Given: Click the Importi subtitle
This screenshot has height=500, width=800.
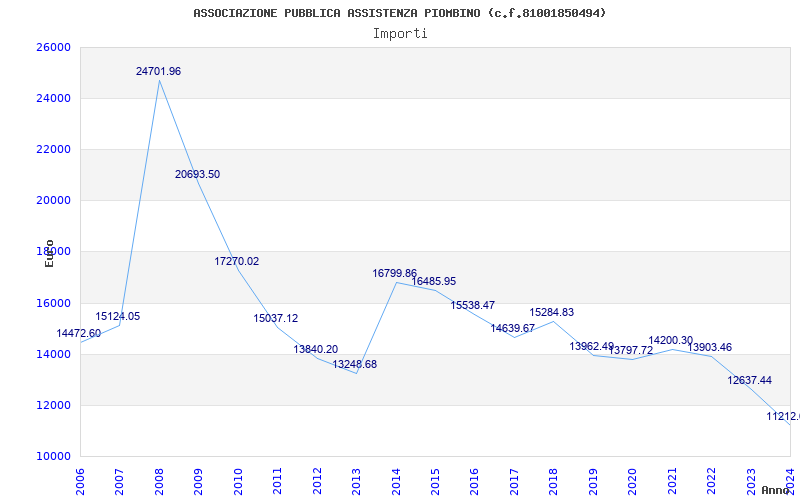Looking at the screenshot, I should [x=400, y=34].
